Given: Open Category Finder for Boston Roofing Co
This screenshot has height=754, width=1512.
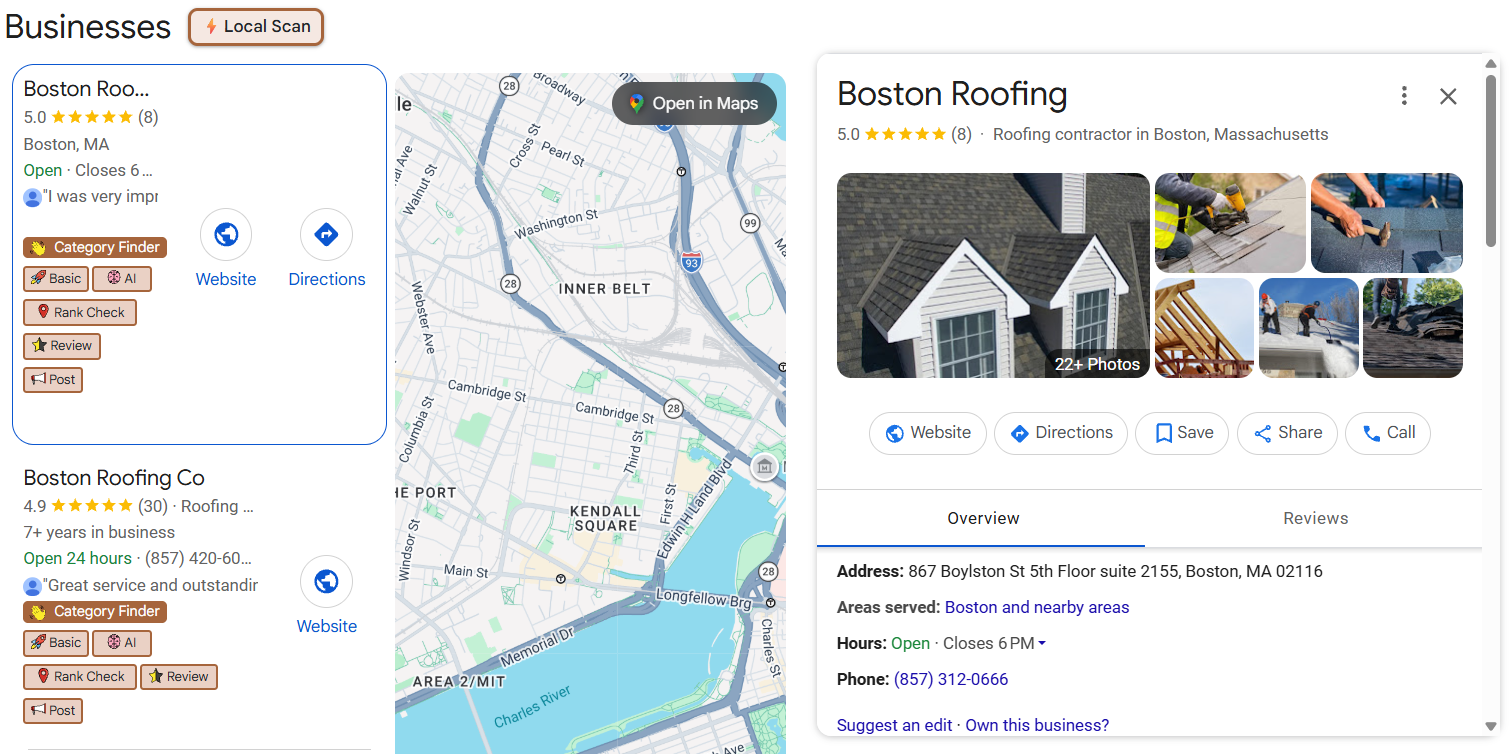Looking at the screenshot, I should click(95, 611).
